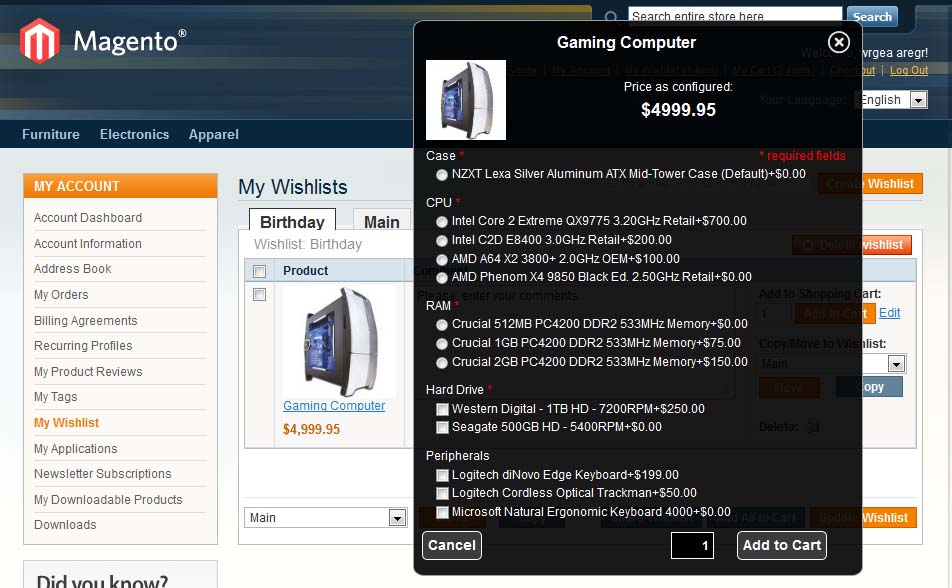Click popup Gaming Computer thumbnail image

(466, 100)
